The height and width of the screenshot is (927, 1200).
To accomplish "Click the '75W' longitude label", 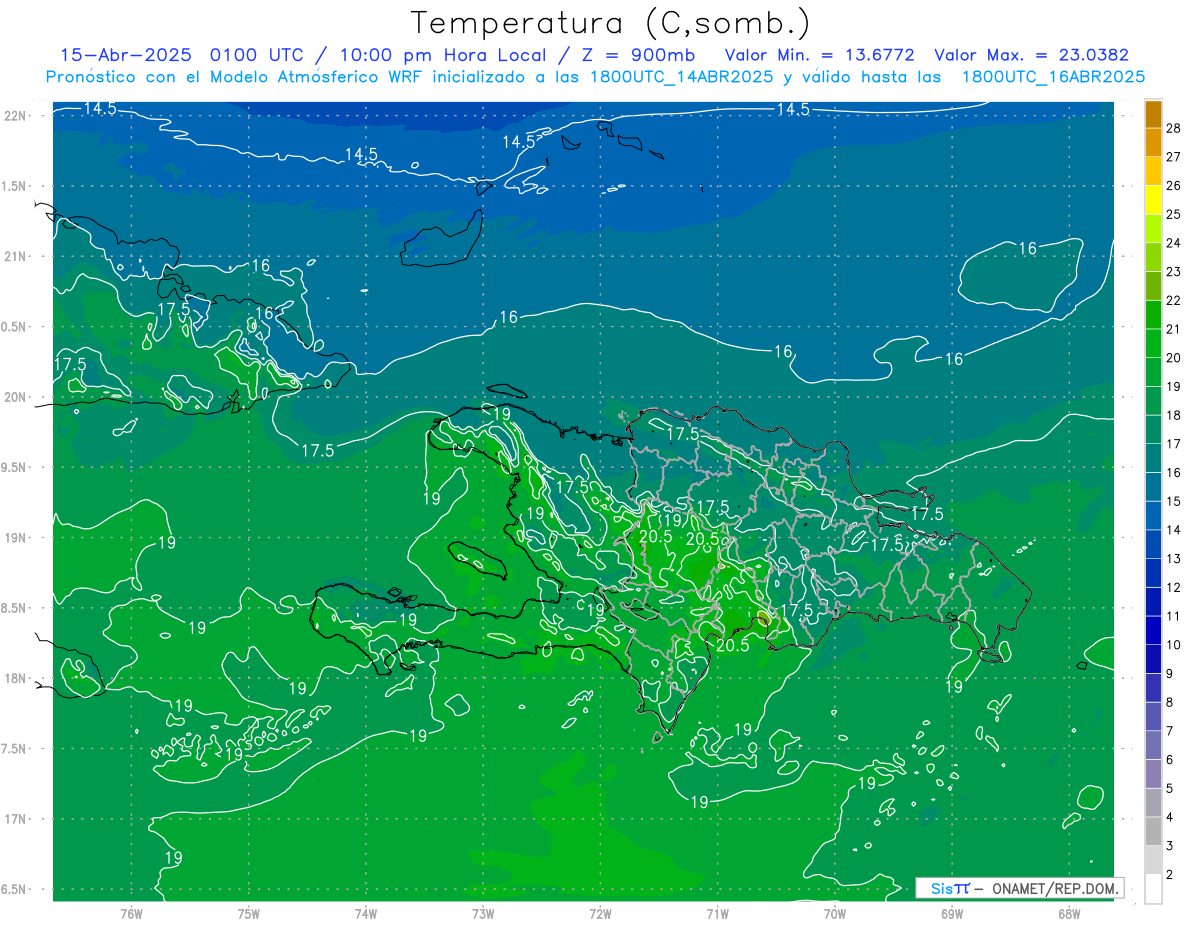I will (249, 913).
